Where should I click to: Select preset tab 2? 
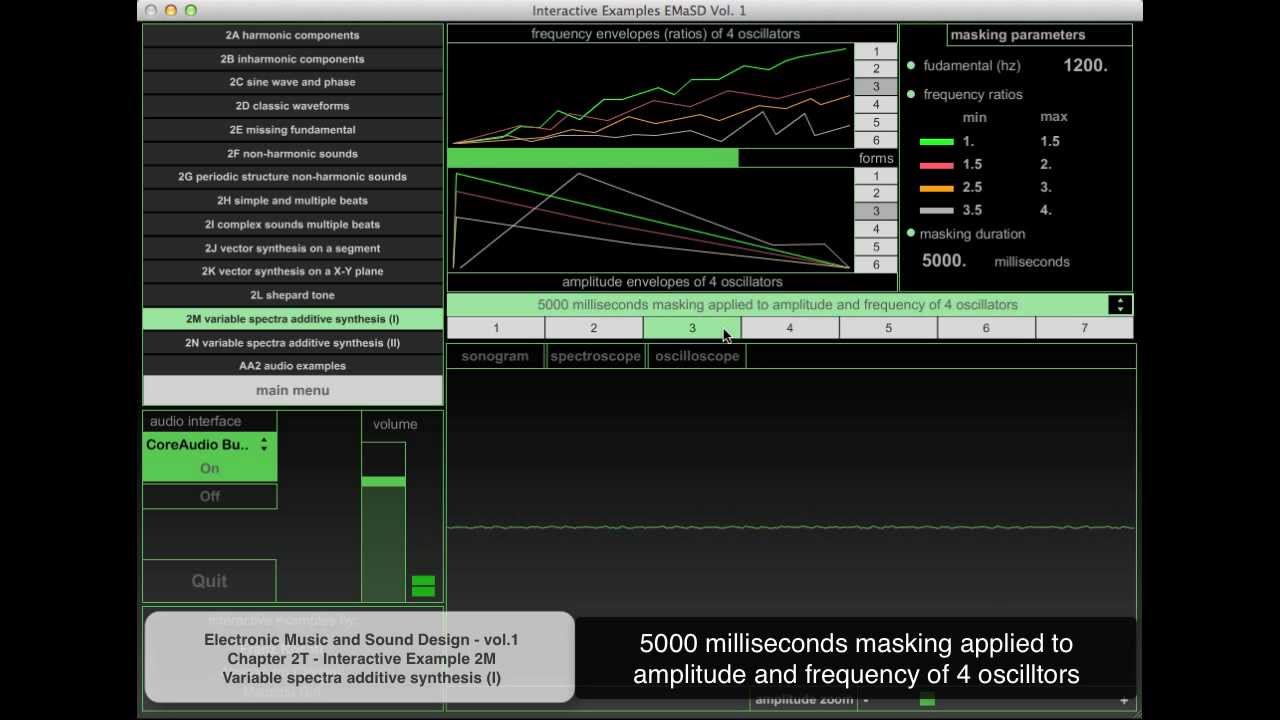pos(594,328)
